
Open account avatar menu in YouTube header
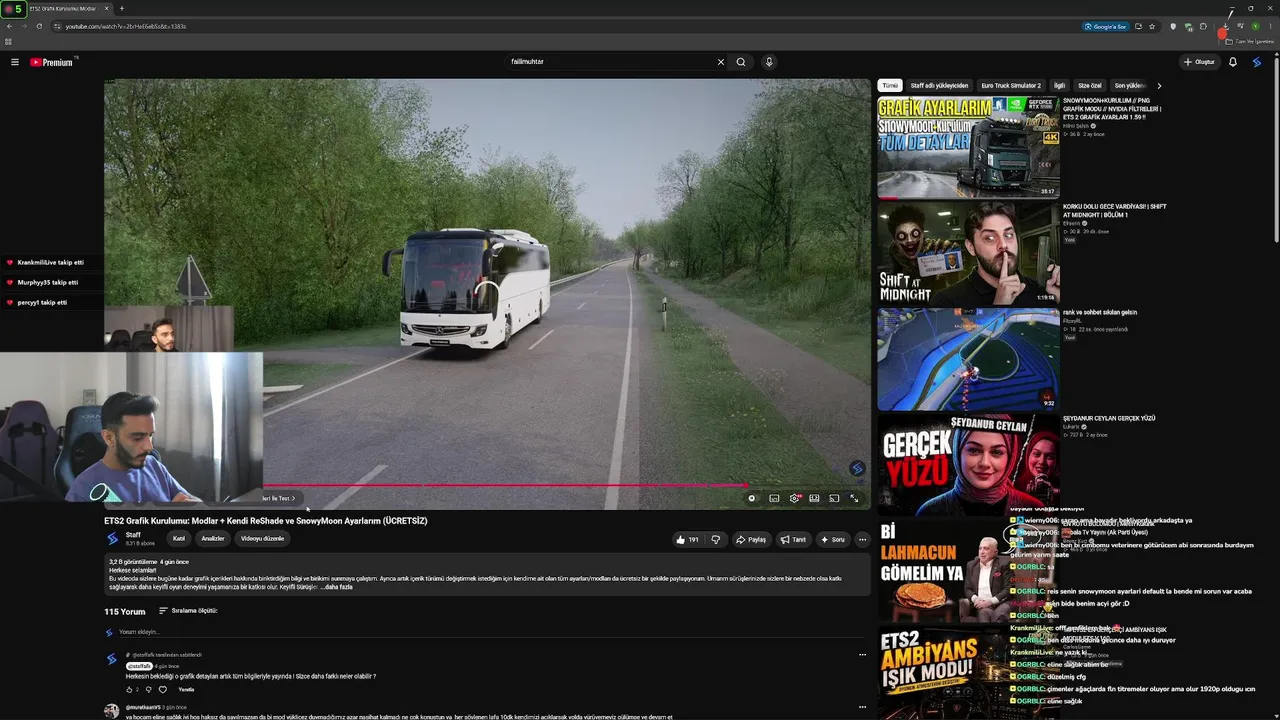tap(1257, 62)
